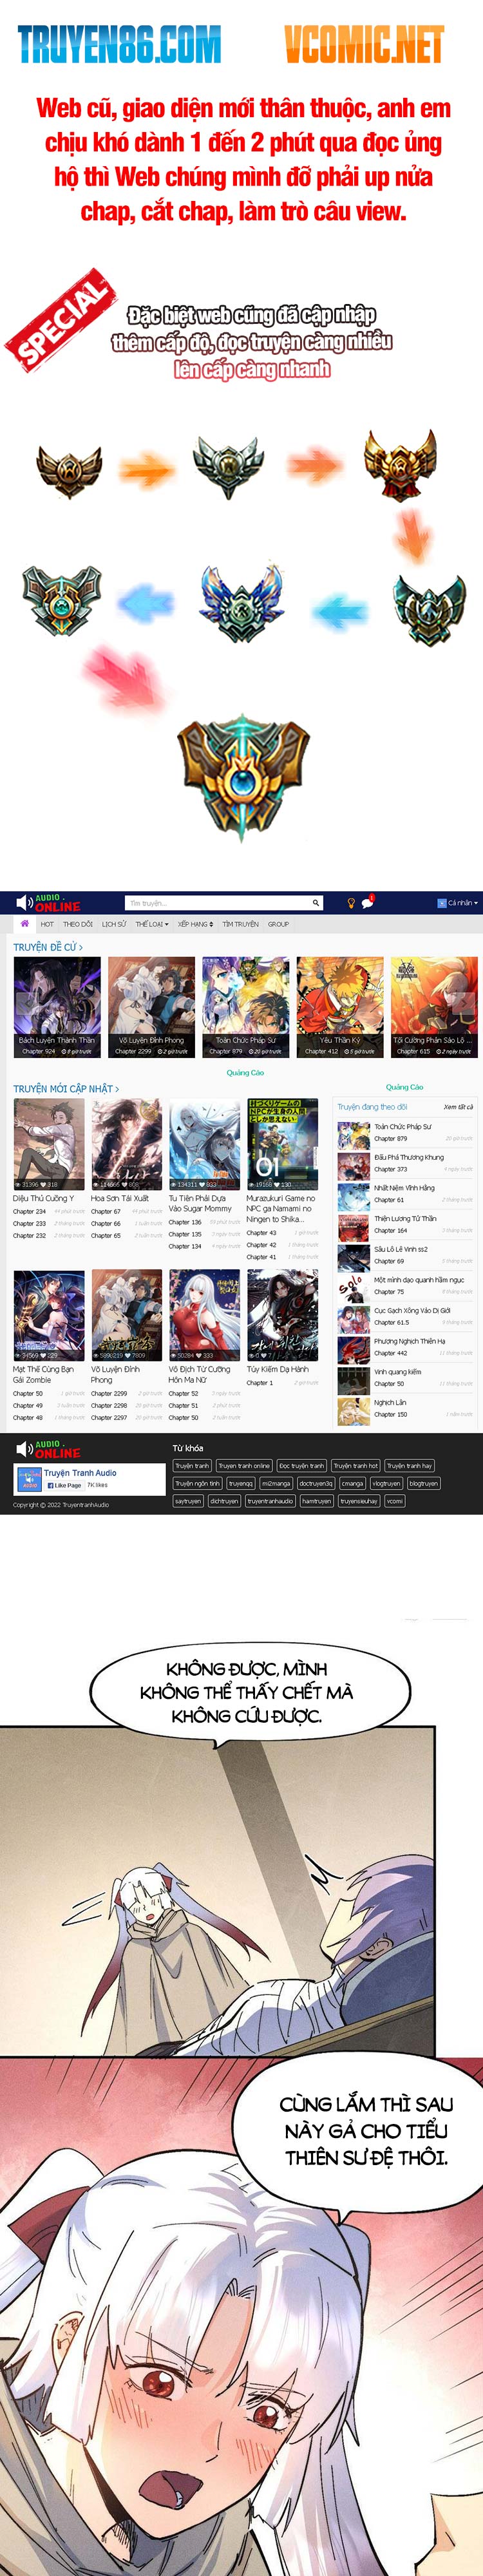This screenshot has height=2576, width=483.
Task: Click Chapter 1 of Túy Kiếm Dạ Hành
Action: coord(260,1383)
